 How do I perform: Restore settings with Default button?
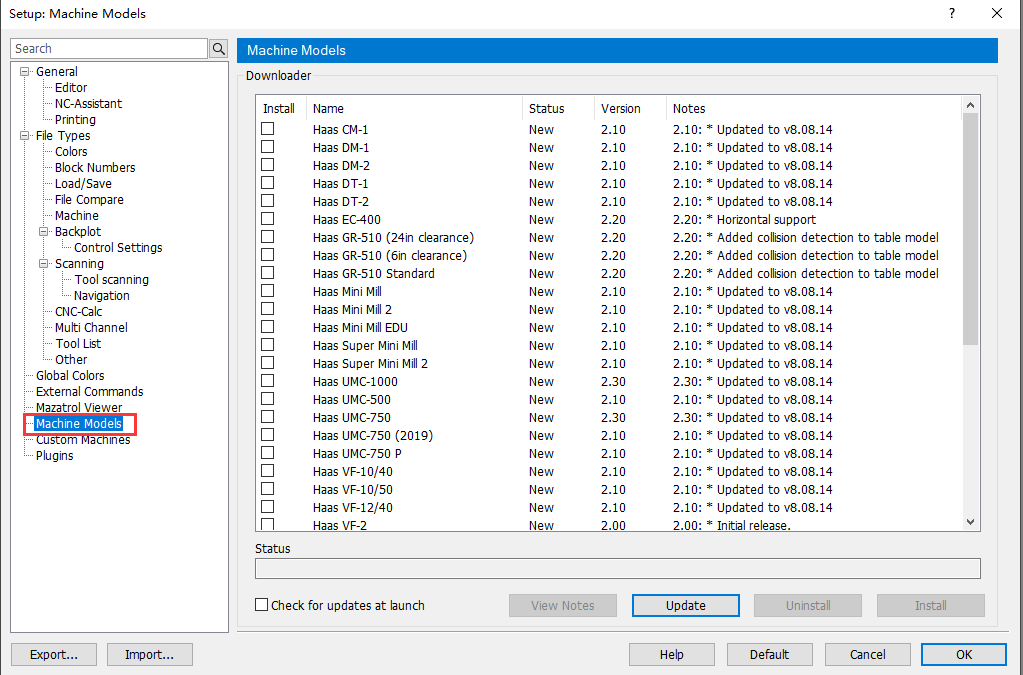(x=769, y=654)
